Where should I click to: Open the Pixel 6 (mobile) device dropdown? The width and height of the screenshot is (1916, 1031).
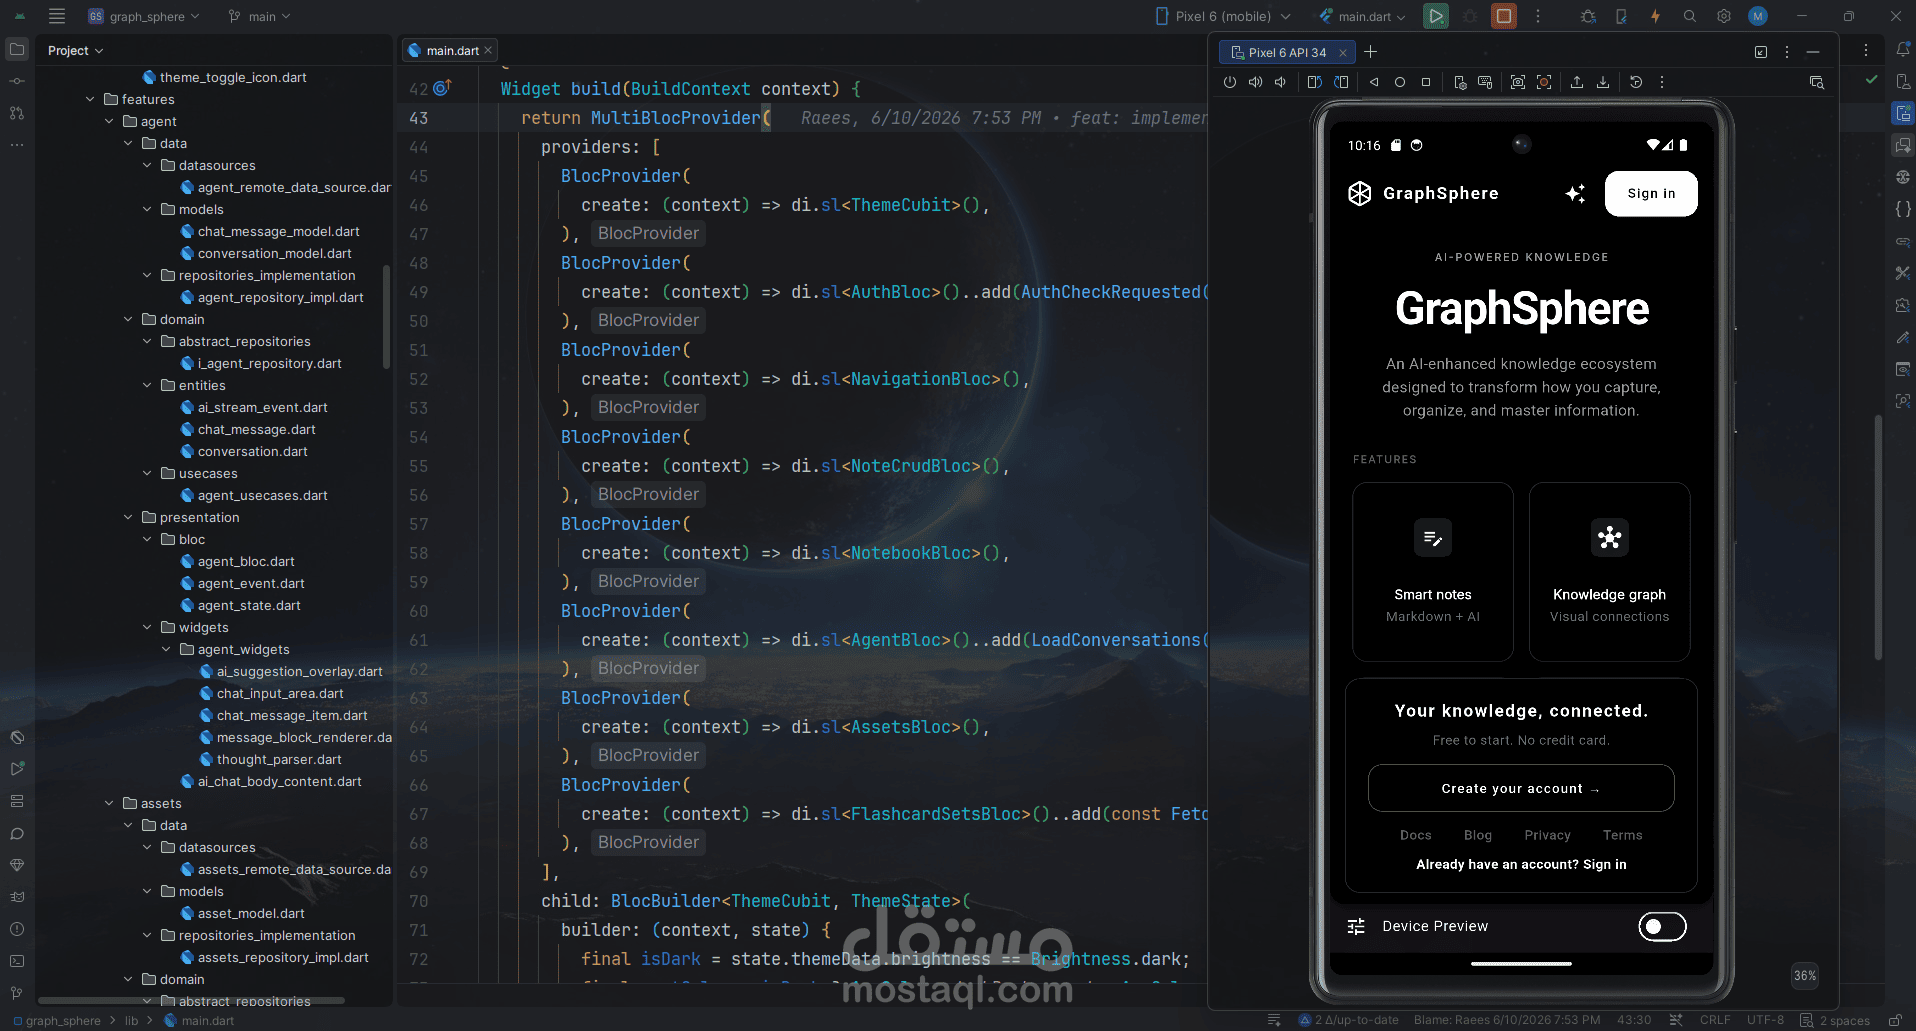(x=1224, y=16)
